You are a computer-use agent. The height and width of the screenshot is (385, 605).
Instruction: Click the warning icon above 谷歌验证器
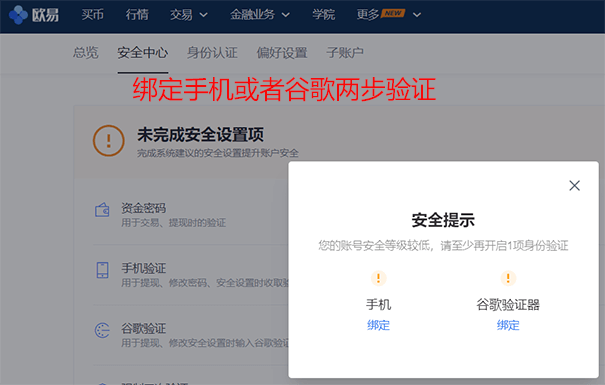point(508,278)
